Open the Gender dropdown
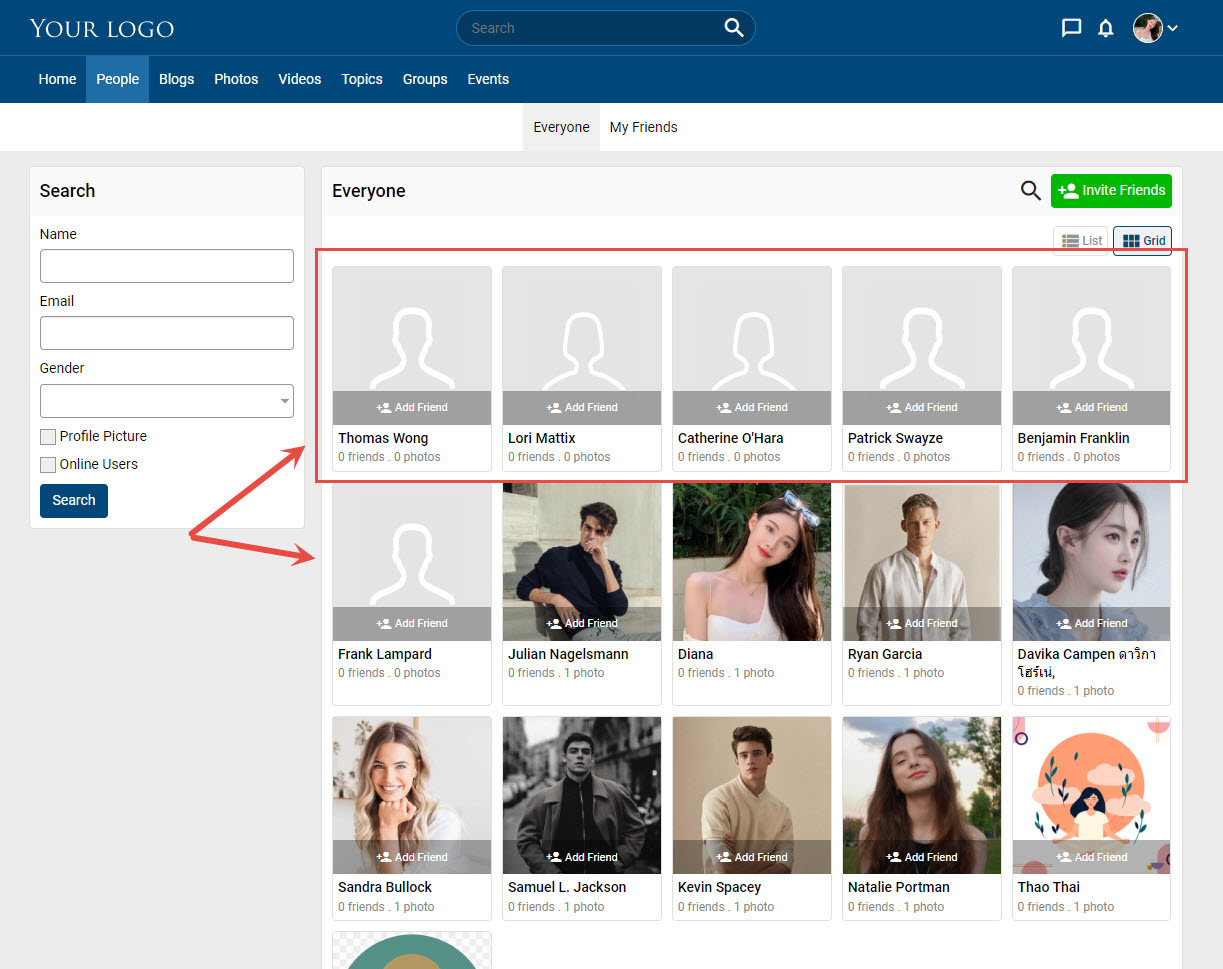Viewport: 1223px width, 969px height. [167, 401]
